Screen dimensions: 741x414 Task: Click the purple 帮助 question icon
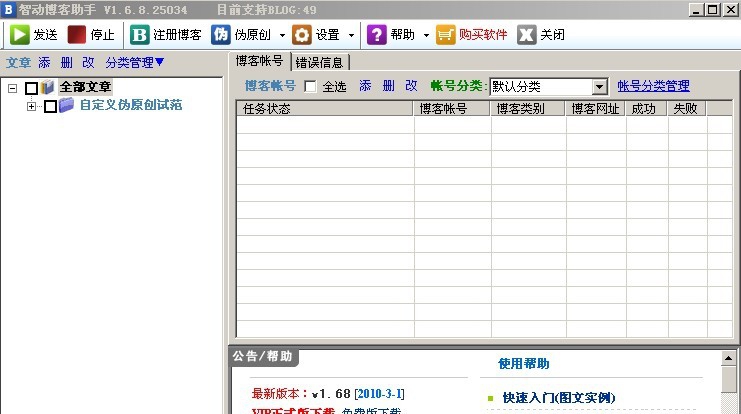click(377, 34)
